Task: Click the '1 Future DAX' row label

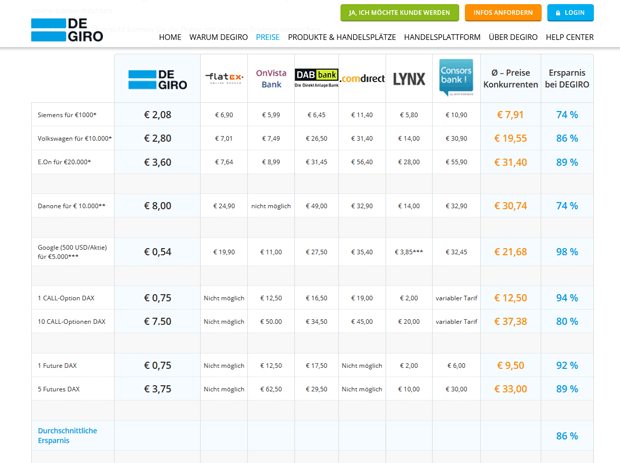Action: 57,366
